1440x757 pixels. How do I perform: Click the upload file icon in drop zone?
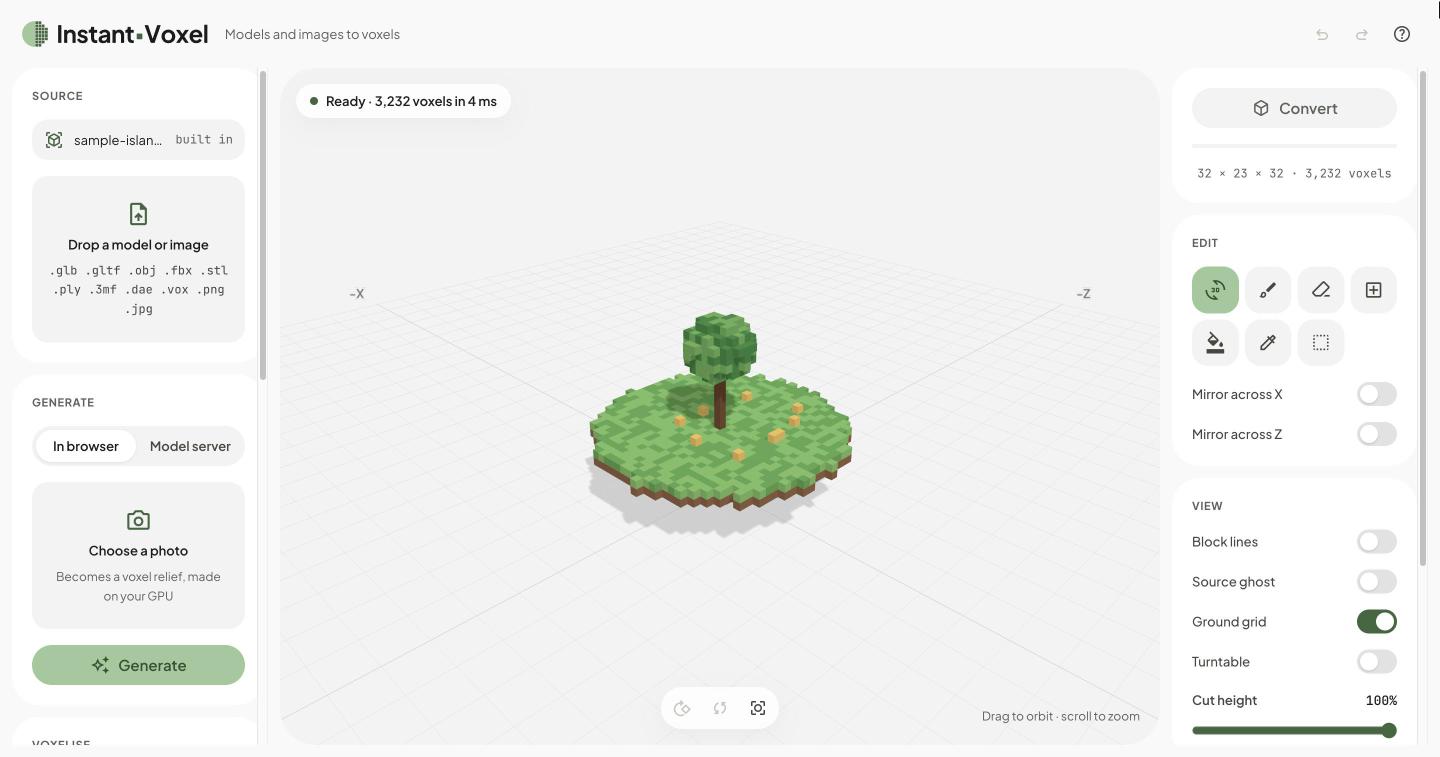click(x=138, y=214)
